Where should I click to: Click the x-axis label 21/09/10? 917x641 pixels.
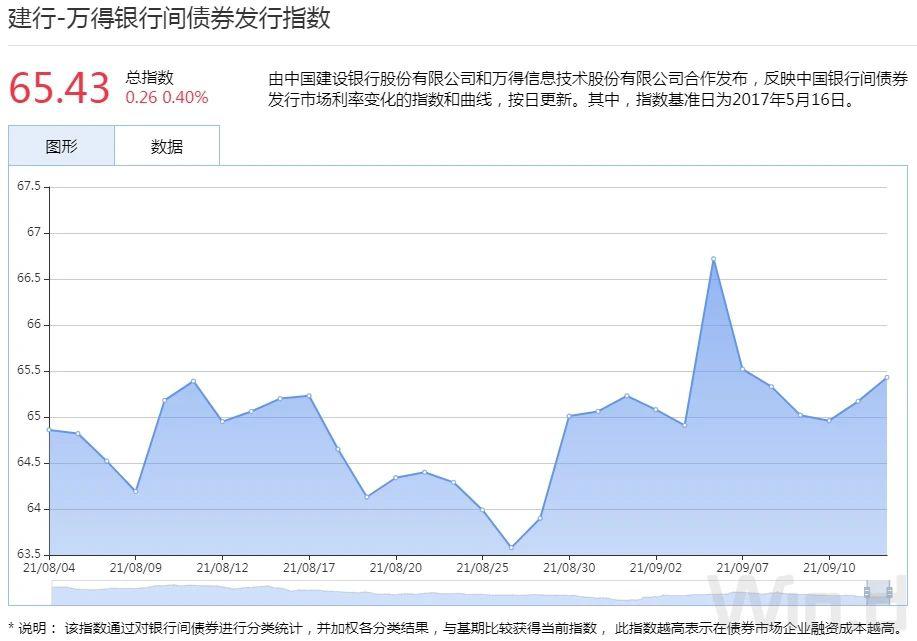point(829,567)
